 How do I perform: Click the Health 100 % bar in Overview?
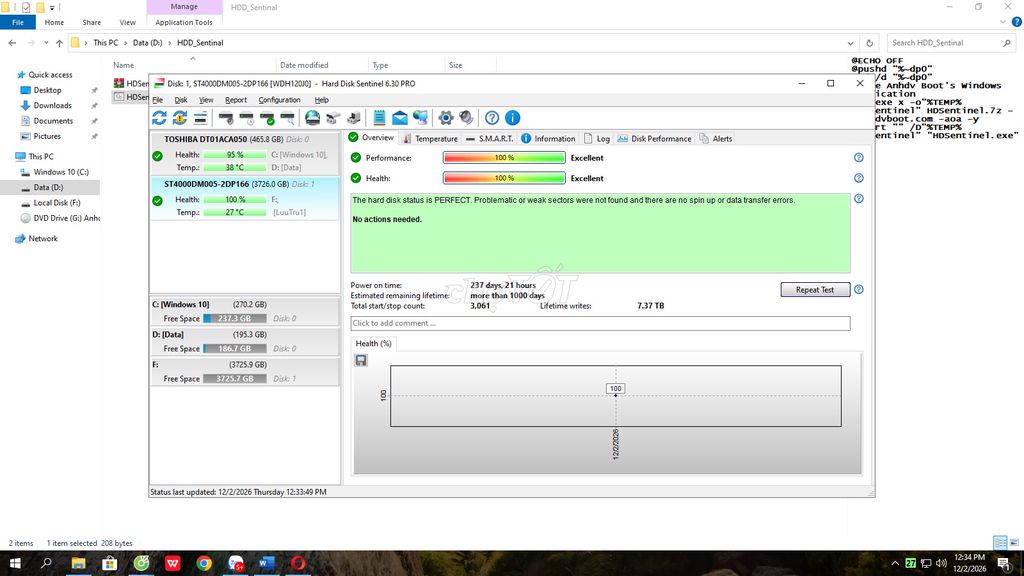coord(504,178)
